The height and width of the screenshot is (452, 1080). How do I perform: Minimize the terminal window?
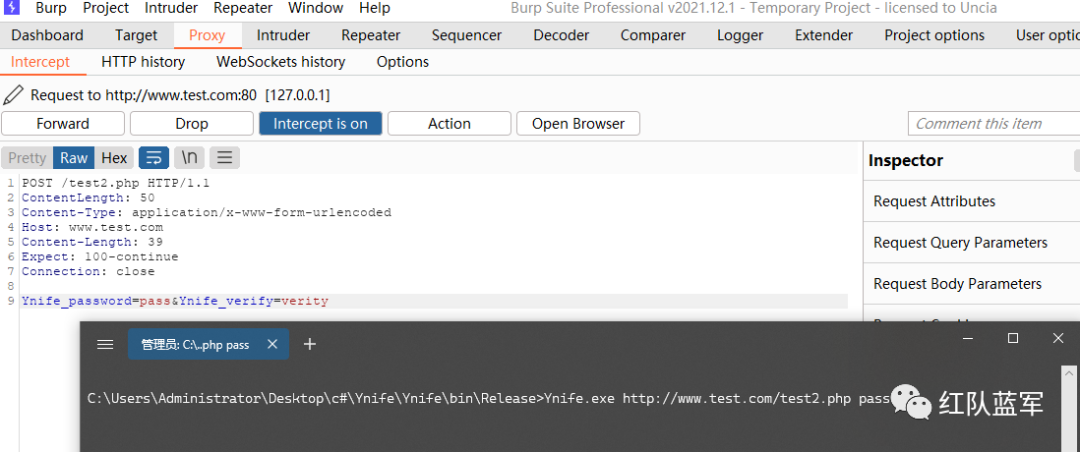click(968, 338)
